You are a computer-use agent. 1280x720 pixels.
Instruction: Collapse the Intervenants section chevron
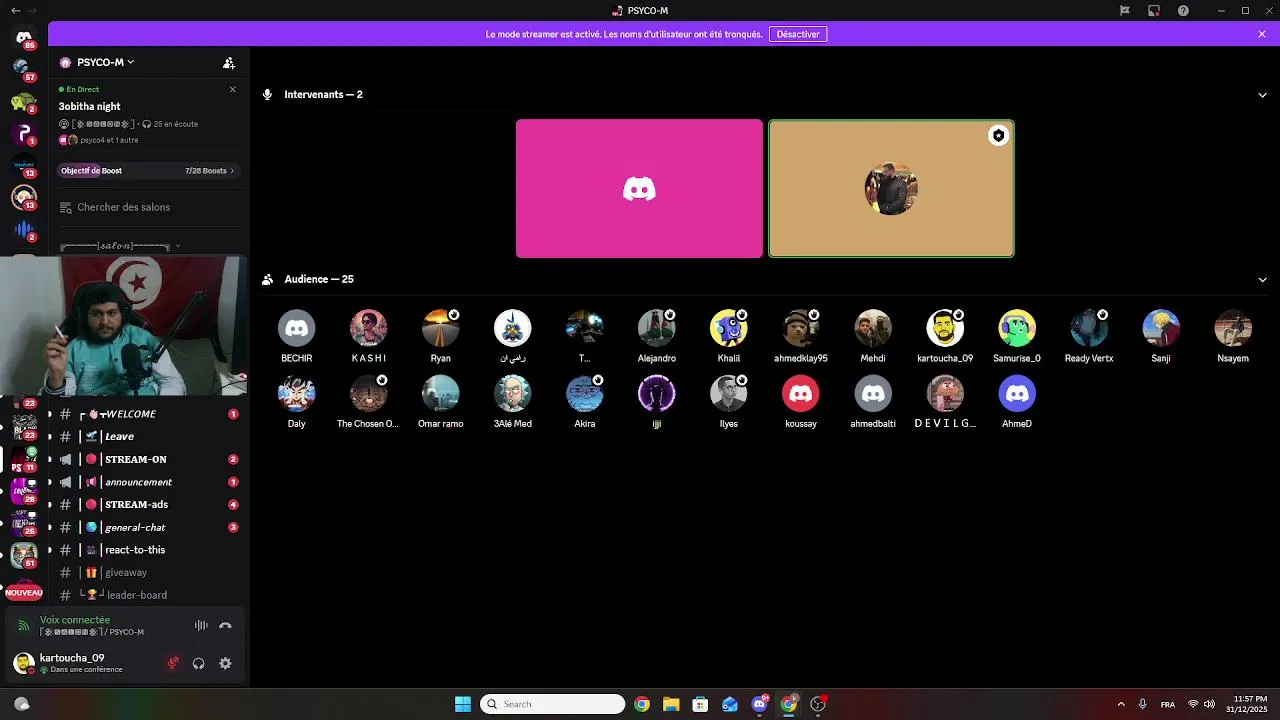(x=1262, y=95)
